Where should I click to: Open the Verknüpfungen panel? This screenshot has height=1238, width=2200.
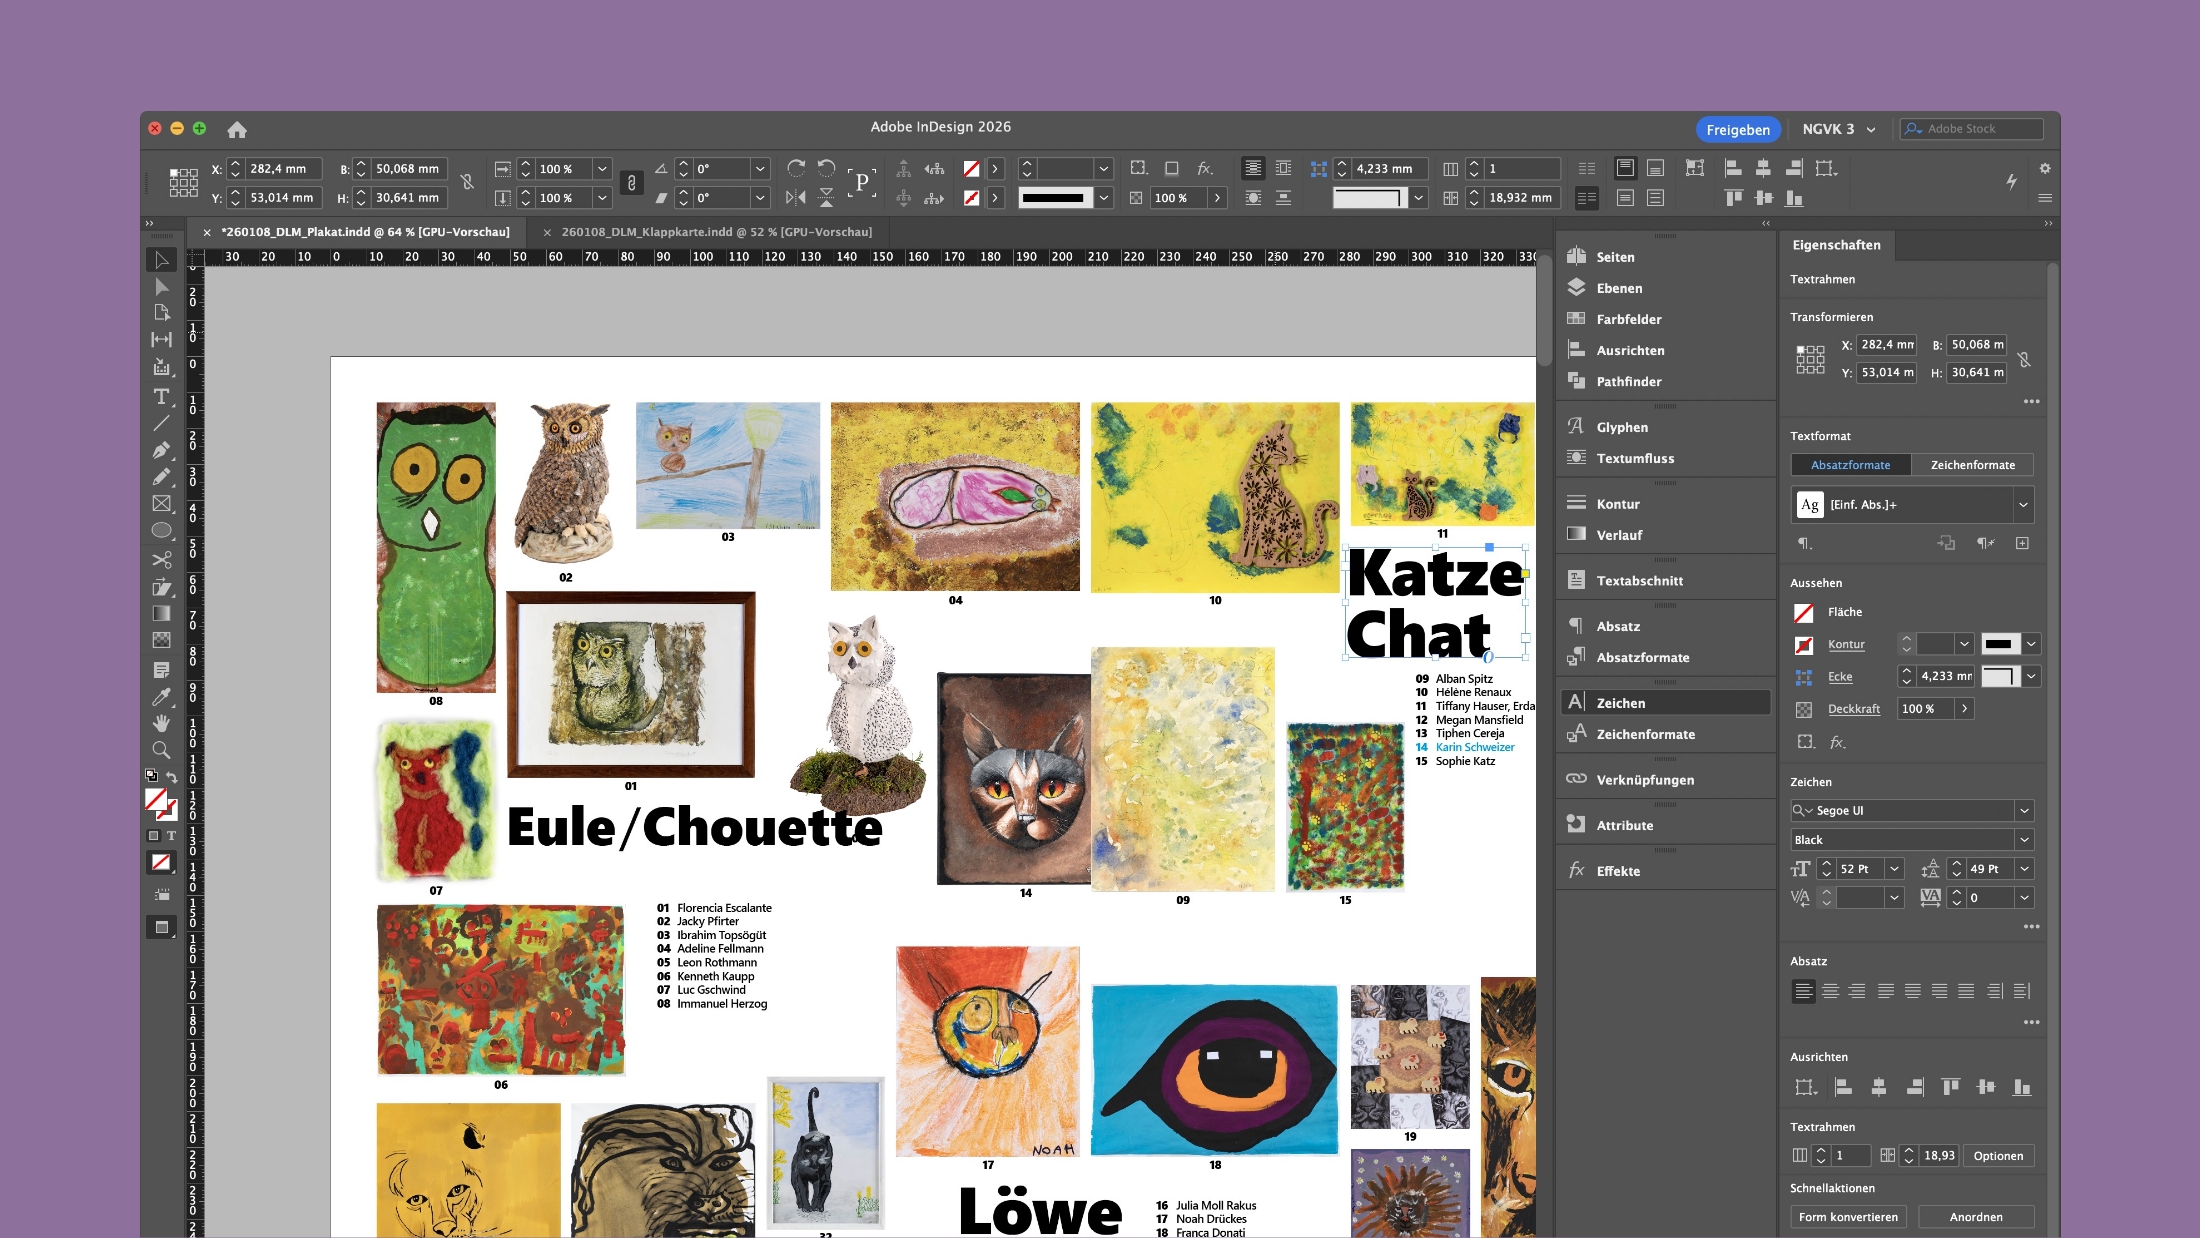(1645, 779)
